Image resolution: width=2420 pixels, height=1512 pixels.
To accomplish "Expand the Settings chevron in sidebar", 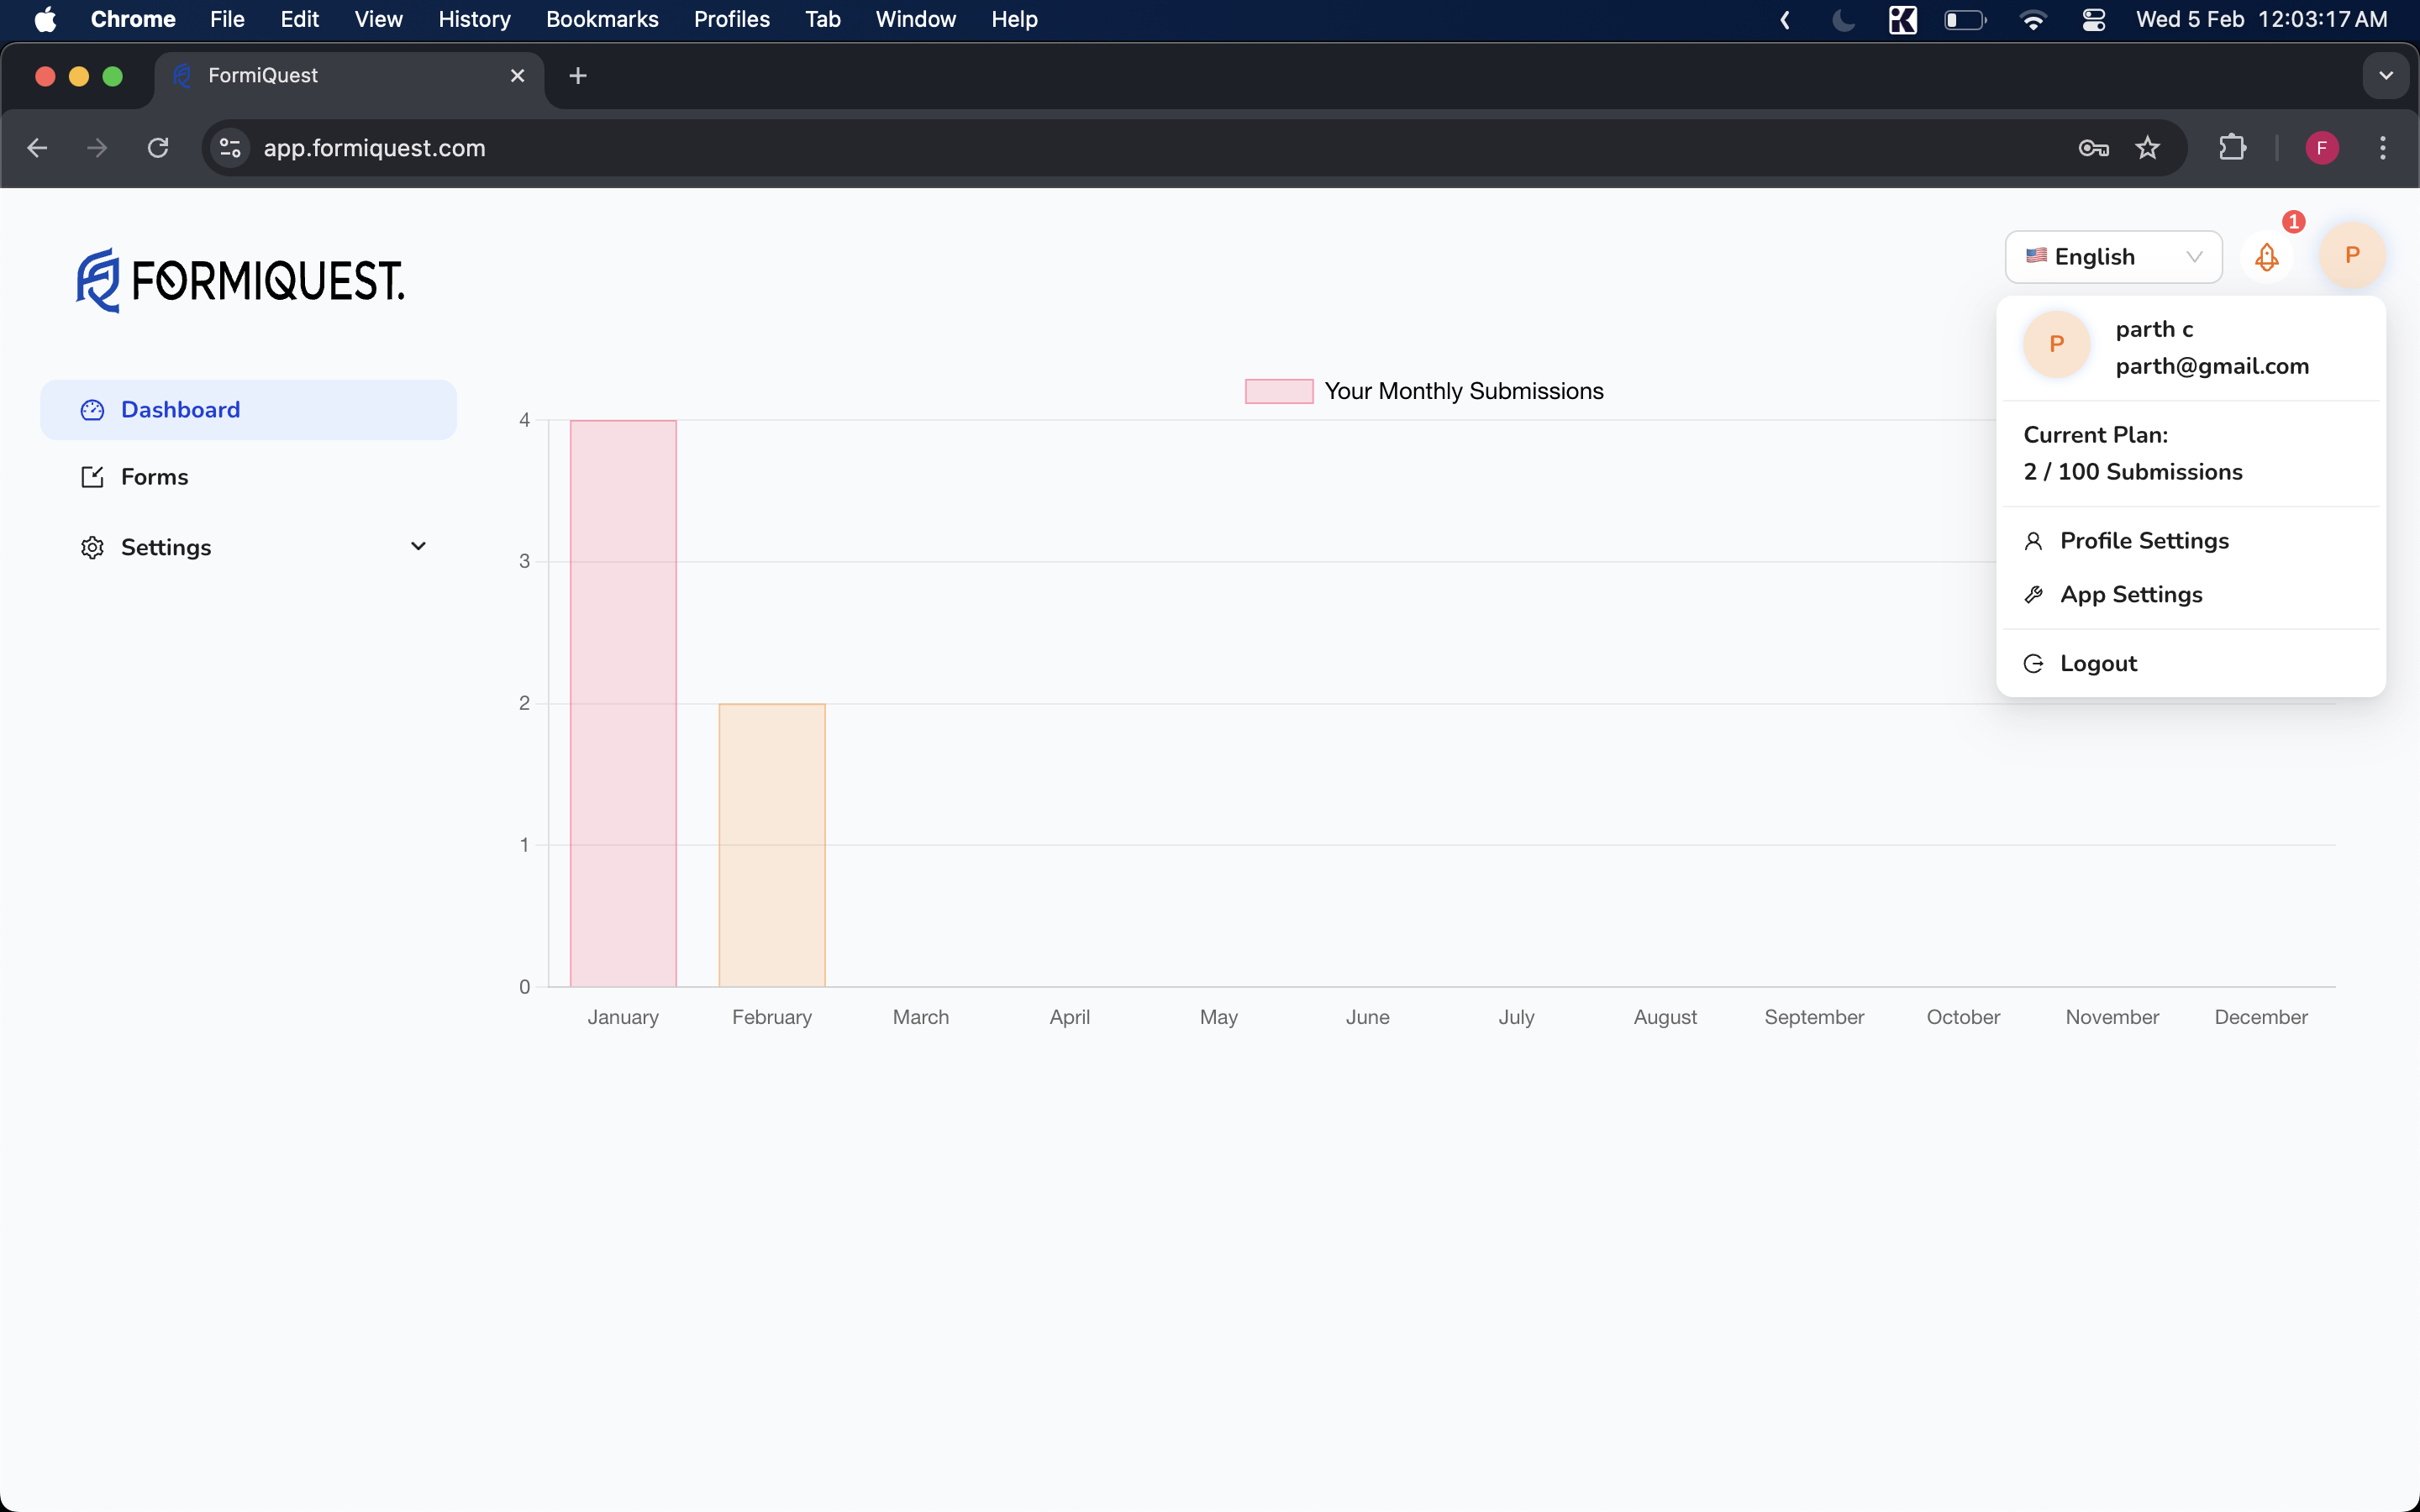I will tap(418, 546).
